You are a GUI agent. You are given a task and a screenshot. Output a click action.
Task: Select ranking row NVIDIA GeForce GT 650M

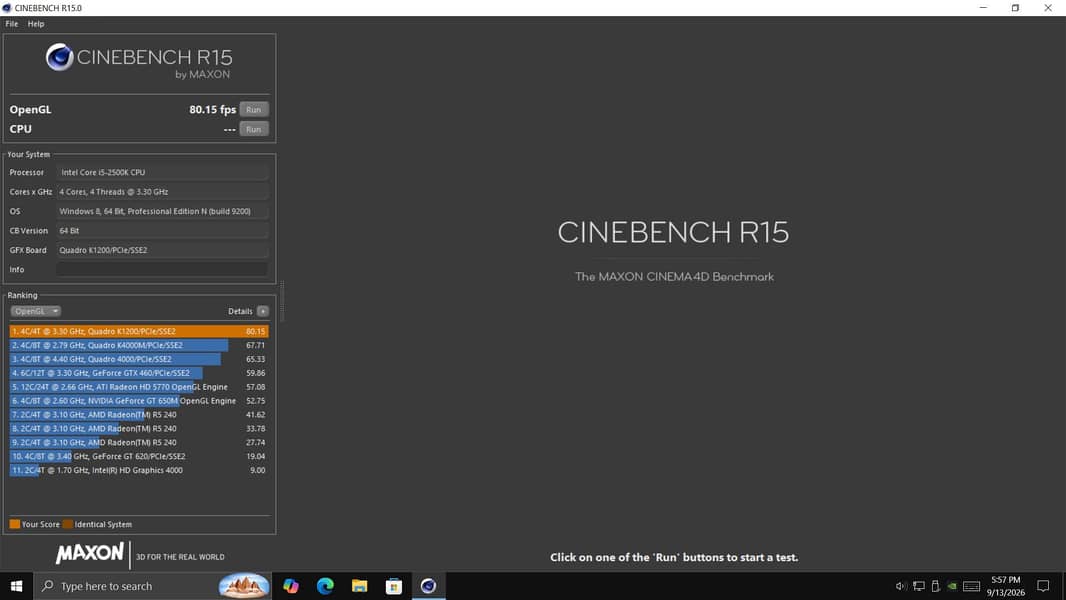coord(139,401)
